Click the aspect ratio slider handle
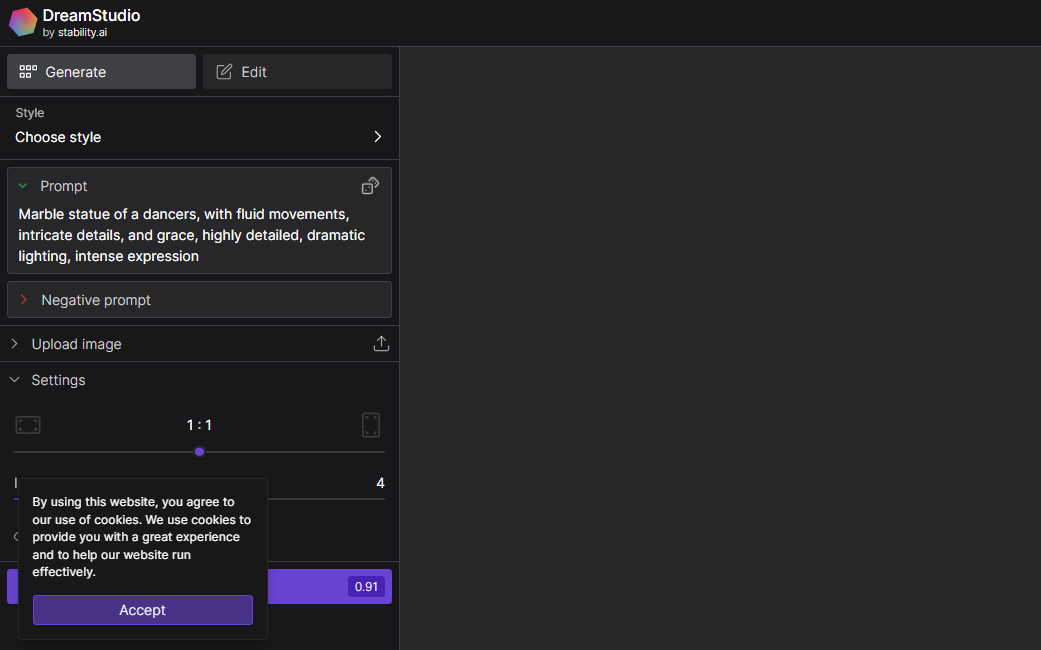The height and width of the screenshot is (650, 1041). [199, 452]
